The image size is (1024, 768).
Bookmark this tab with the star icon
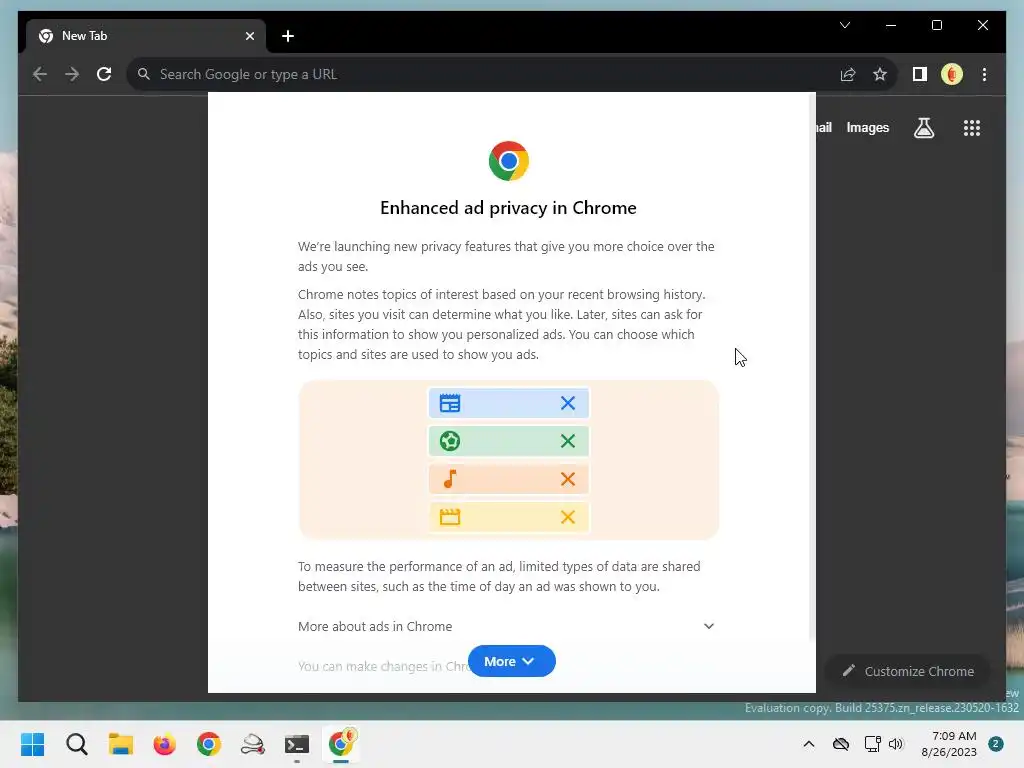tap(880, 74)
